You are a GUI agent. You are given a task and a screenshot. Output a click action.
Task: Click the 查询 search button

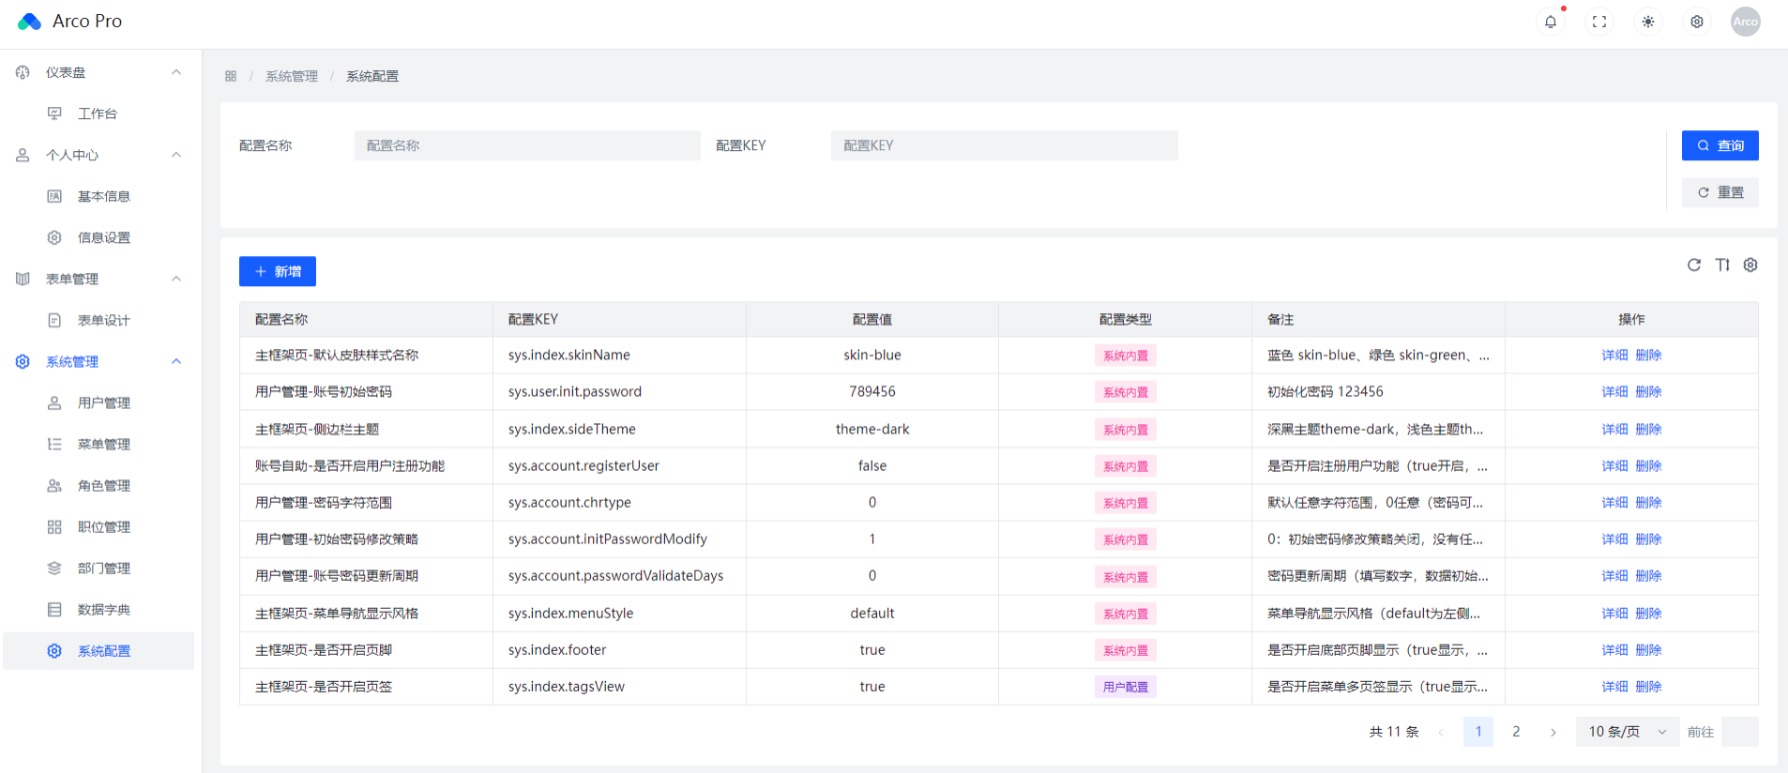point(1720,146)
